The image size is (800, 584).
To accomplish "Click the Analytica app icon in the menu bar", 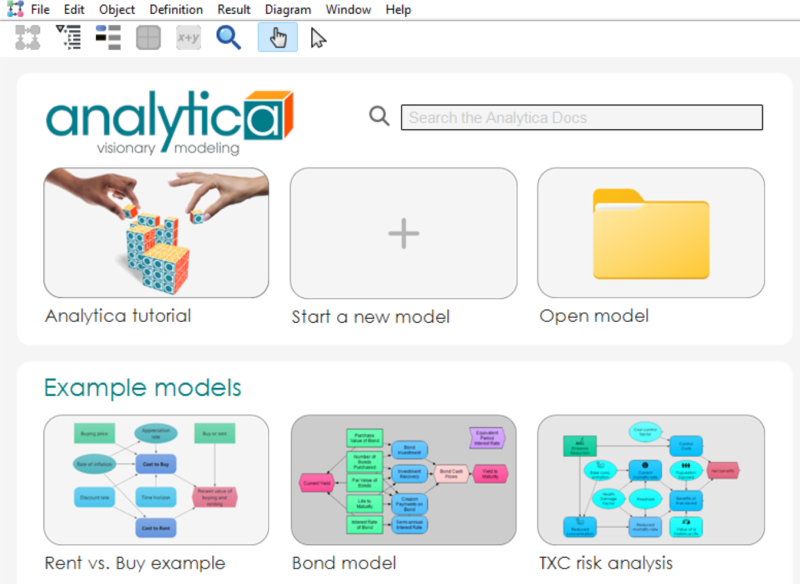I will 15,9.
